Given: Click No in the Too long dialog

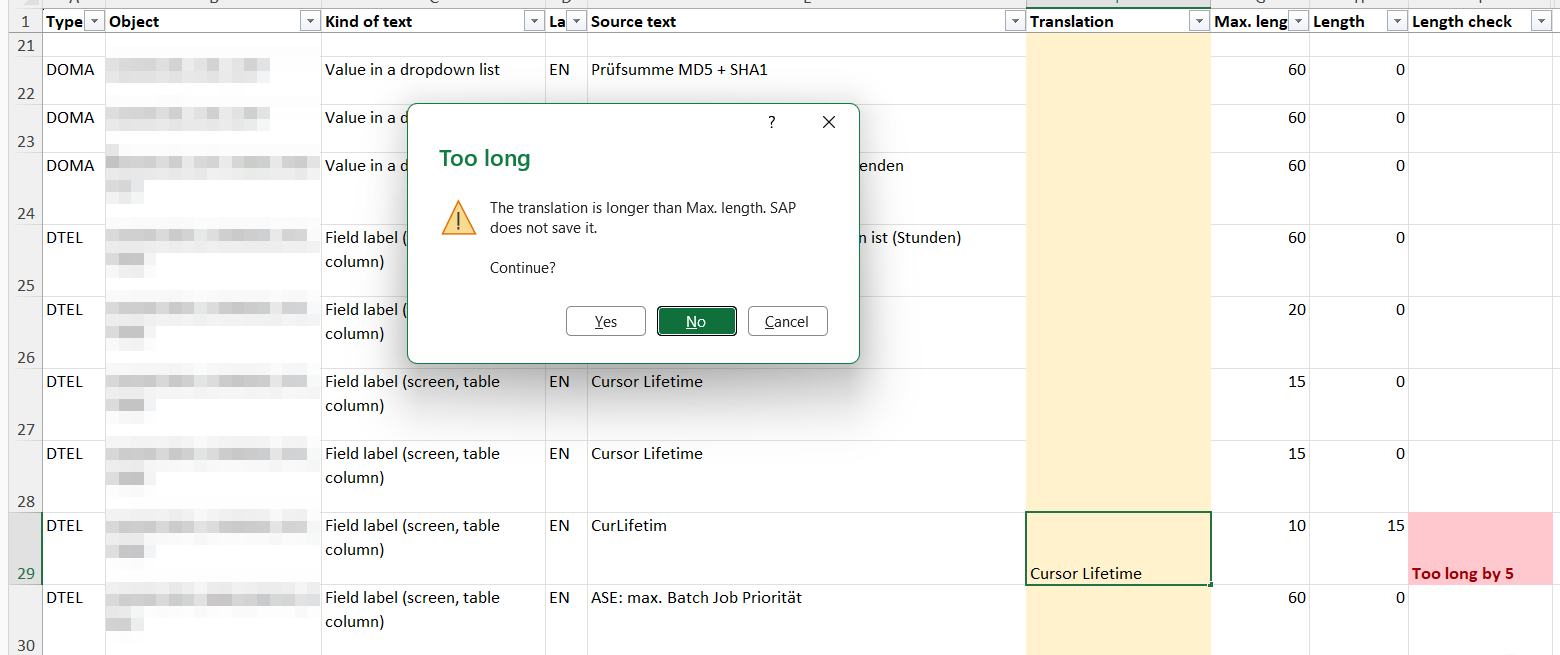Looking at the screenshot, I should pyautogui.click(x=696, y=321).
